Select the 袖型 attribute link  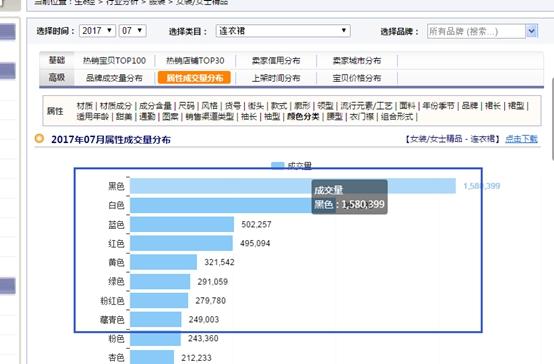272,116
